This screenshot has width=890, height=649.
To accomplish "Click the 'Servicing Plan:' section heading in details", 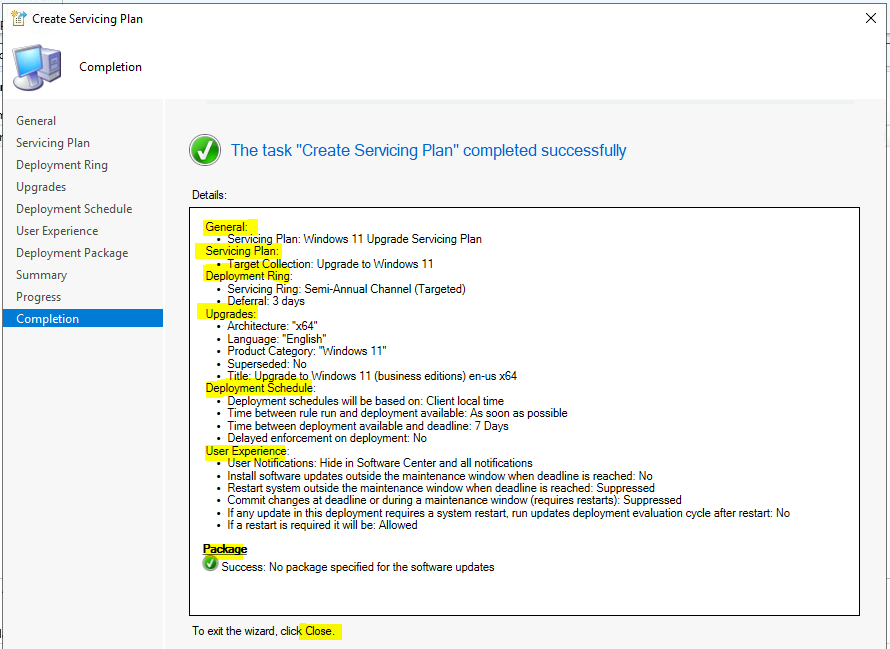I will click(x=242, y=251).
